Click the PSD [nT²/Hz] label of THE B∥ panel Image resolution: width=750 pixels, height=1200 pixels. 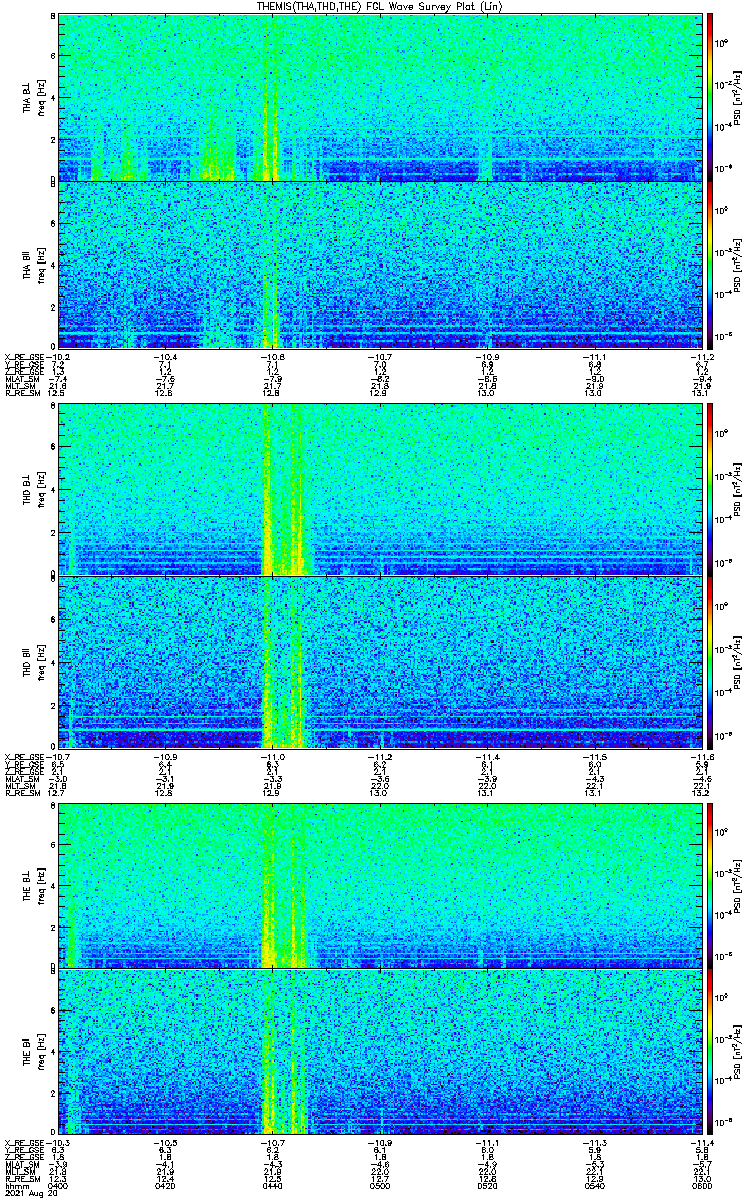737,1053
